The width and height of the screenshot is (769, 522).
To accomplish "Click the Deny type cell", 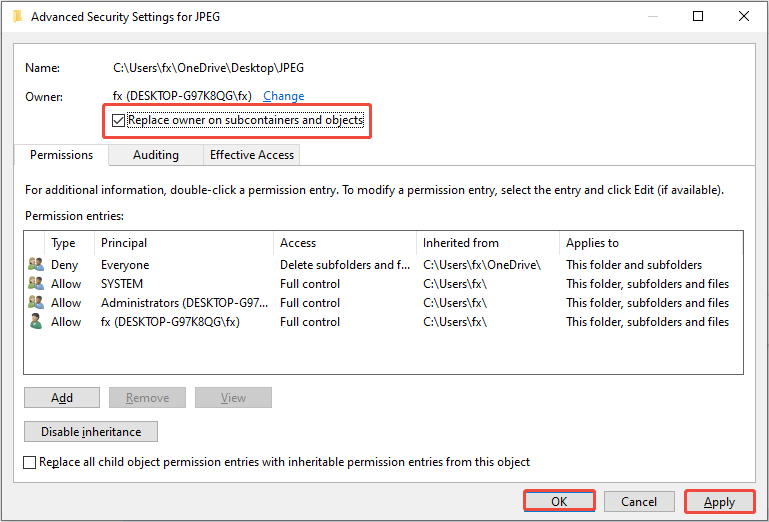I will (x=65, y=265).
